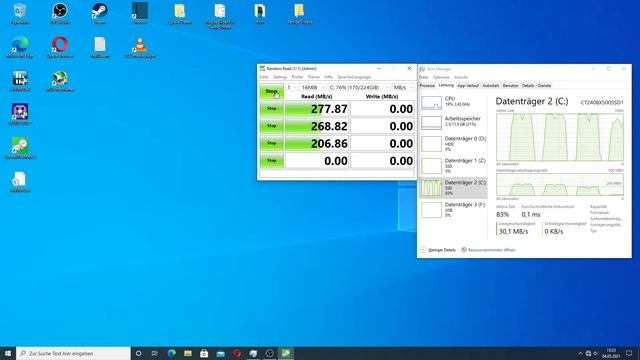
Task: Open the Optionen menu in Task Manager
Action: coord(441,77)
